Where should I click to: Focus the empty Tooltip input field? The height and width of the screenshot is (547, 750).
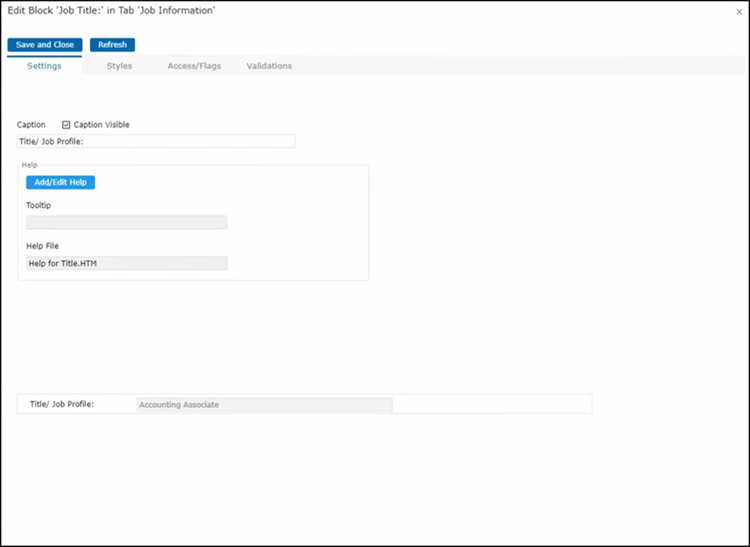[x=127, y=223]
